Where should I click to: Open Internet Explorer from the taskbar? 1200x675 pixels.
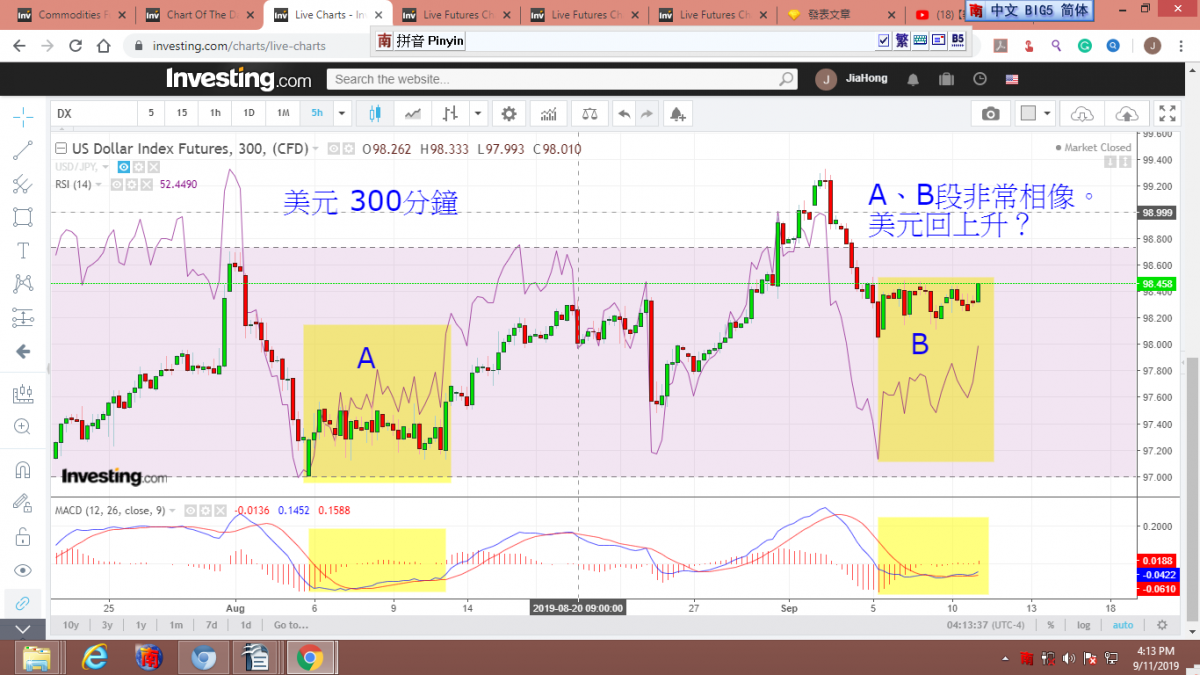coord(96,657)
